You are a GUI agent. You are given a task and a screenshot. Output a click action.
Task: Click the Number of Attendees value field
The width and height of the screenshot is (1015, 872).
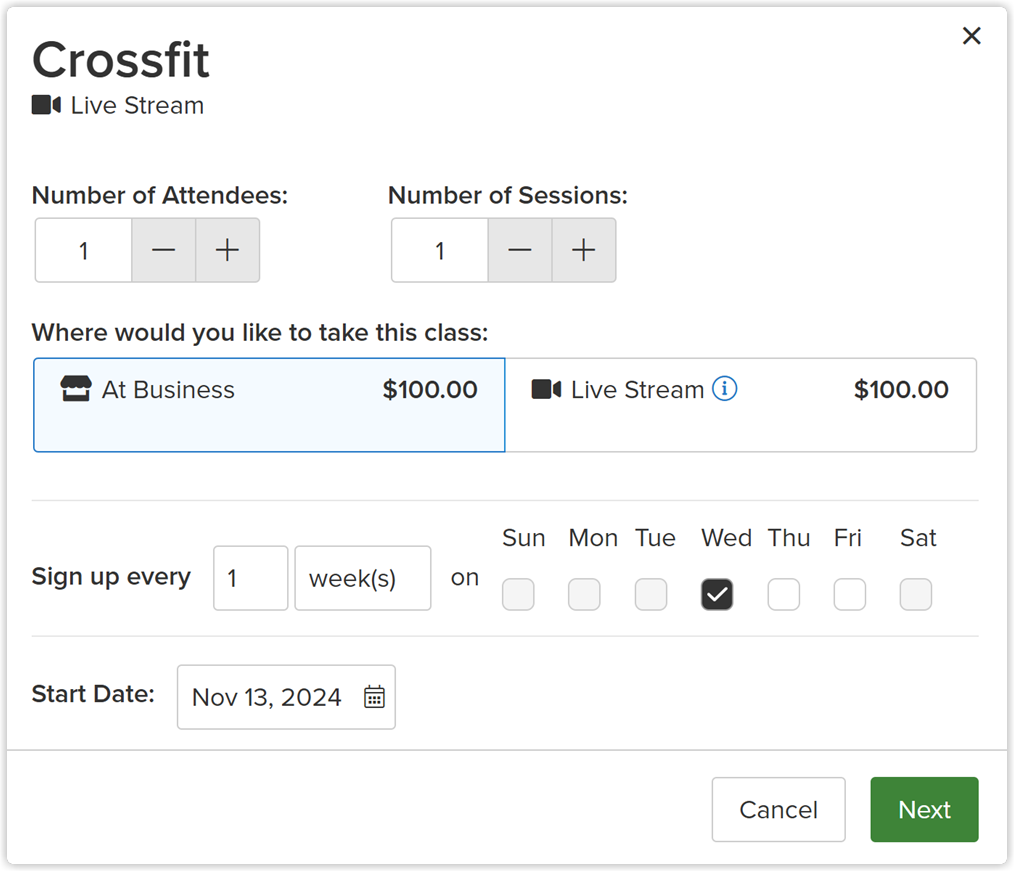84,250
